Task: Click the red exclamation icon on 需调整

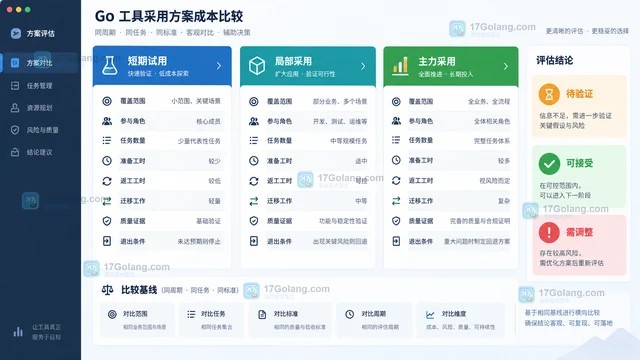Action: click(x=549, y=232)
